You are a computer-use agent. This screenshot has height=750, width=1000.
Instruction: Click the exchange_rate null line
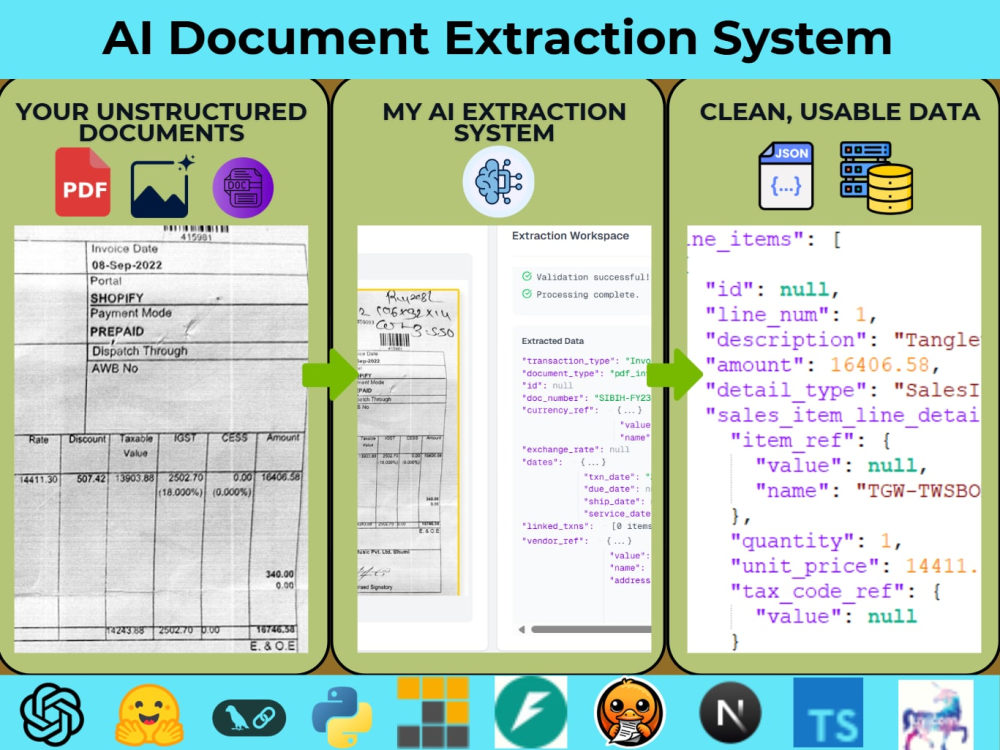pos(575,450)
